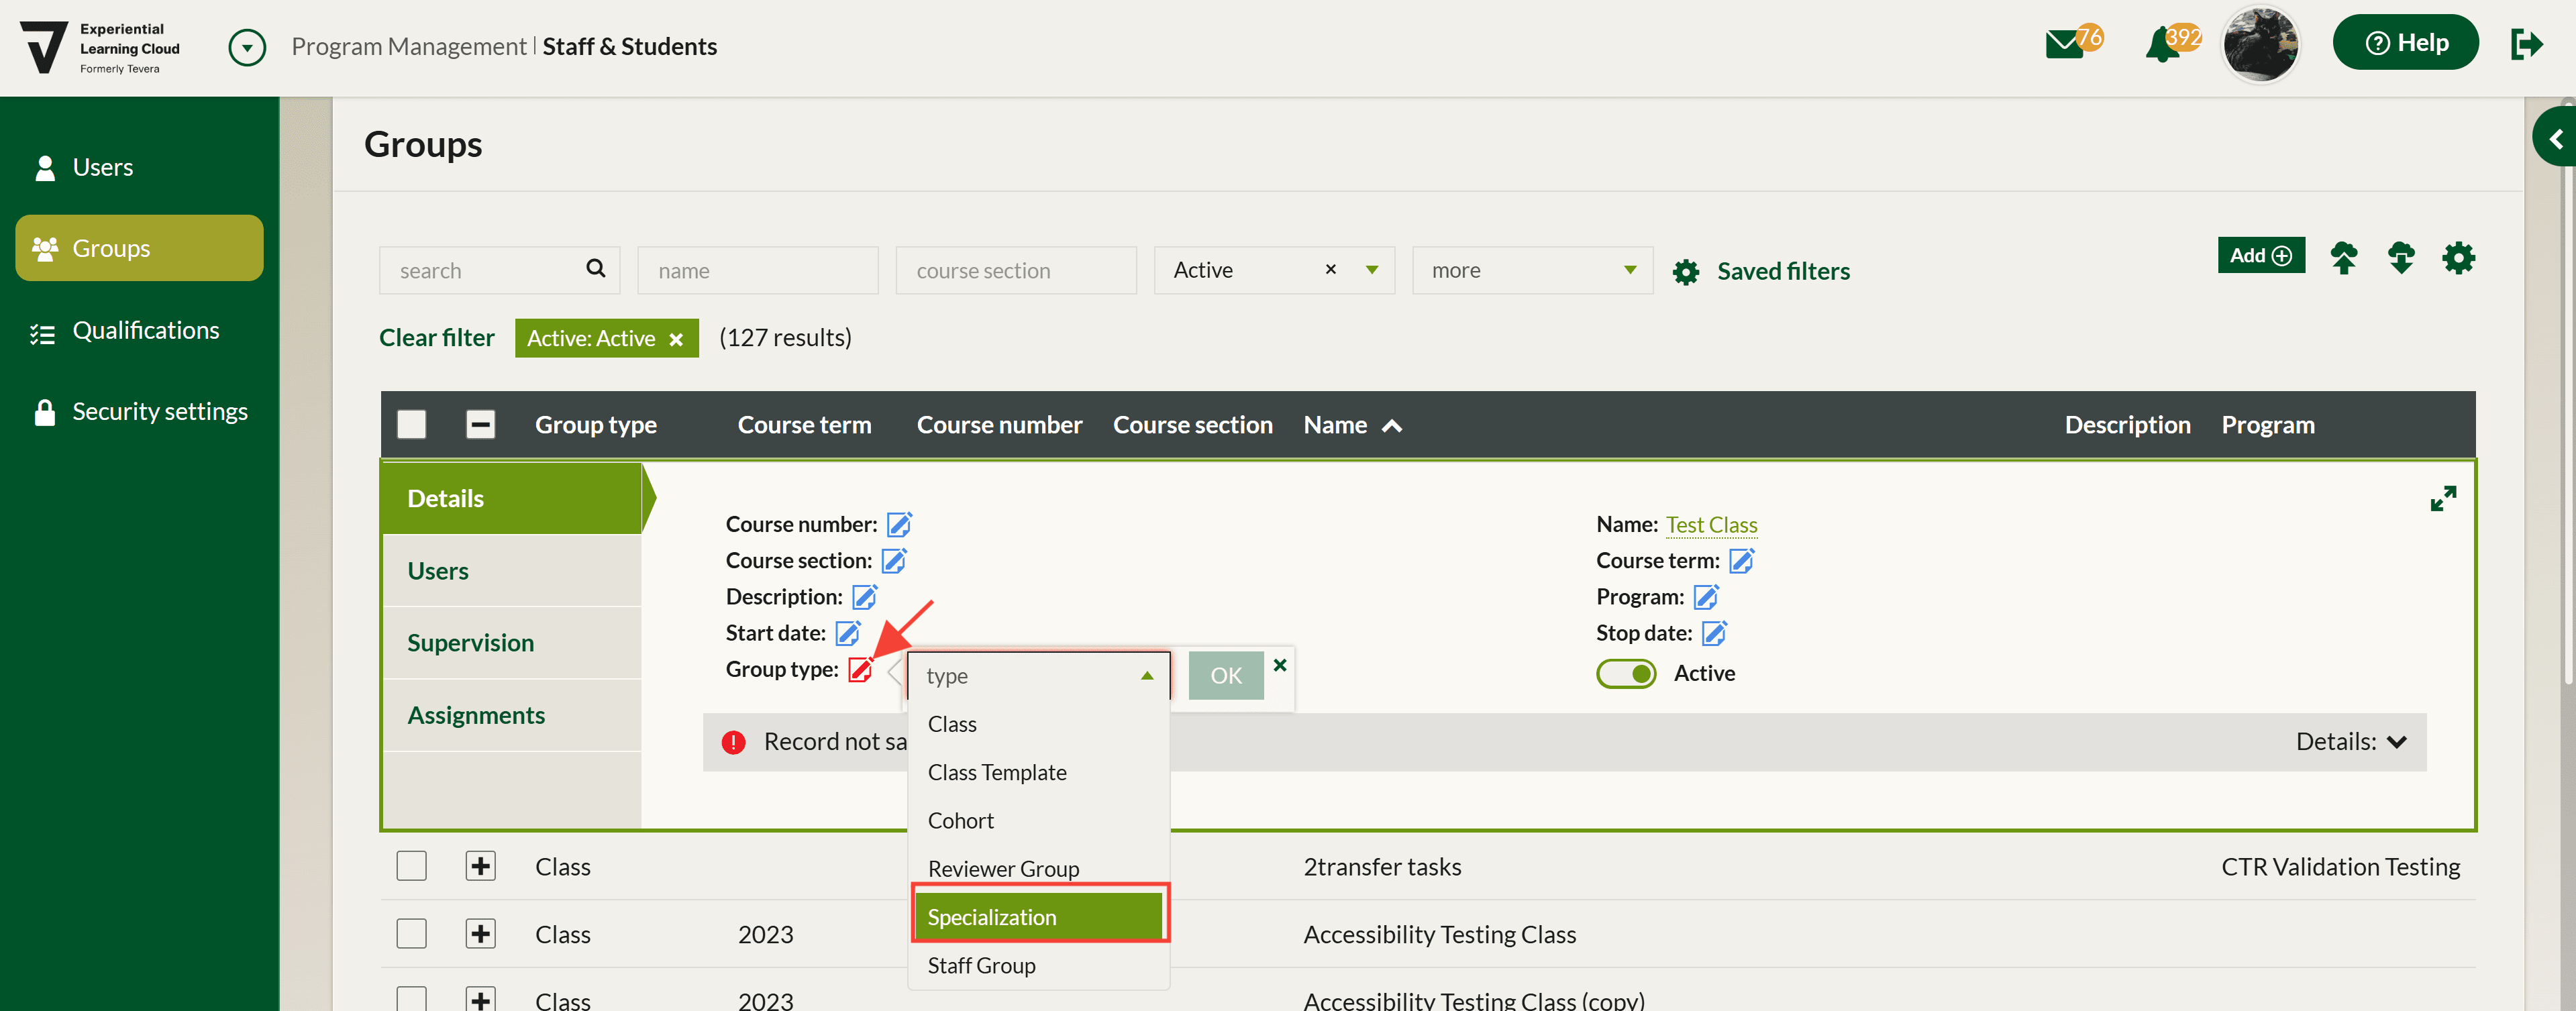The image size is (2576, 1011).
Task: Click the magnifier search icon
Action: [596, 269]
